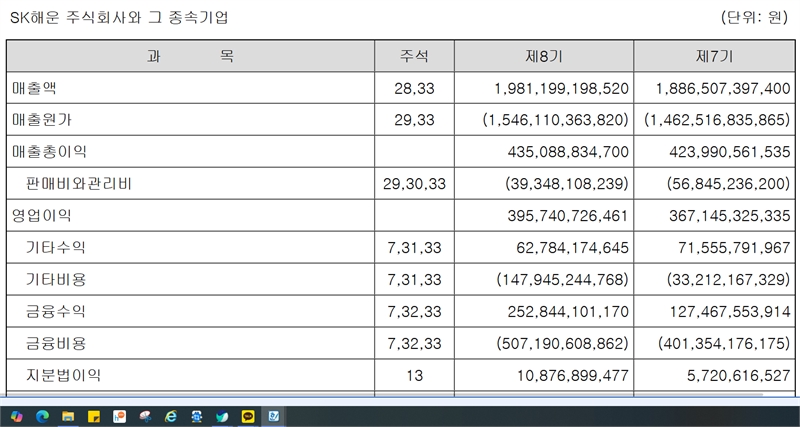The height and width of the screenshot is (427, 800).
Task: Launch Microsoft Edge from the taskbar
Action: pyautogui.click(x=42, y=417)
